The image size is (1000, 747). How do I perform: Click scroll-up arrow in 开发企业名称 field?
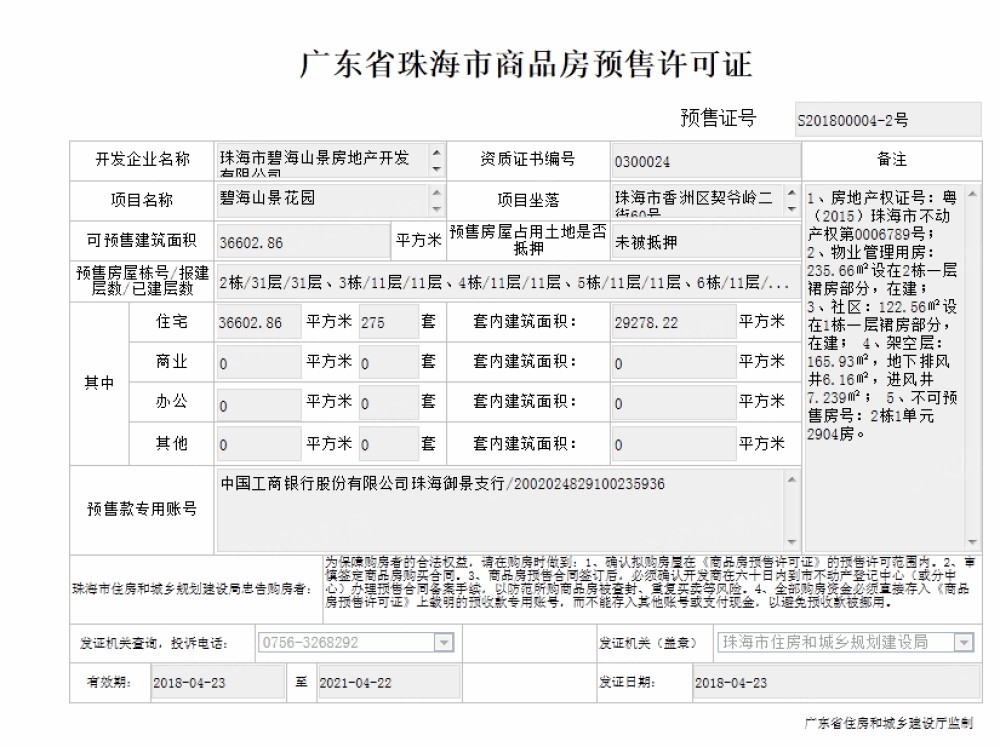point(437,152)
